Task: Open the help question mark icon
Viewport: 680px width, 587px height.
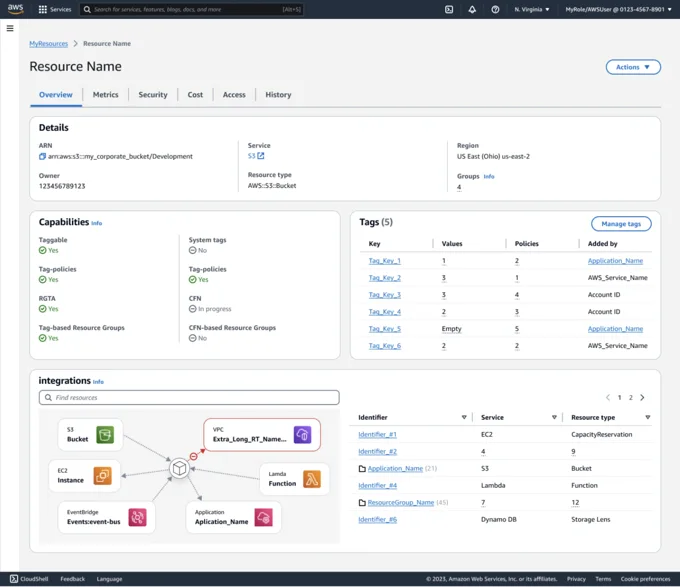Action: (x=495, y=9)
